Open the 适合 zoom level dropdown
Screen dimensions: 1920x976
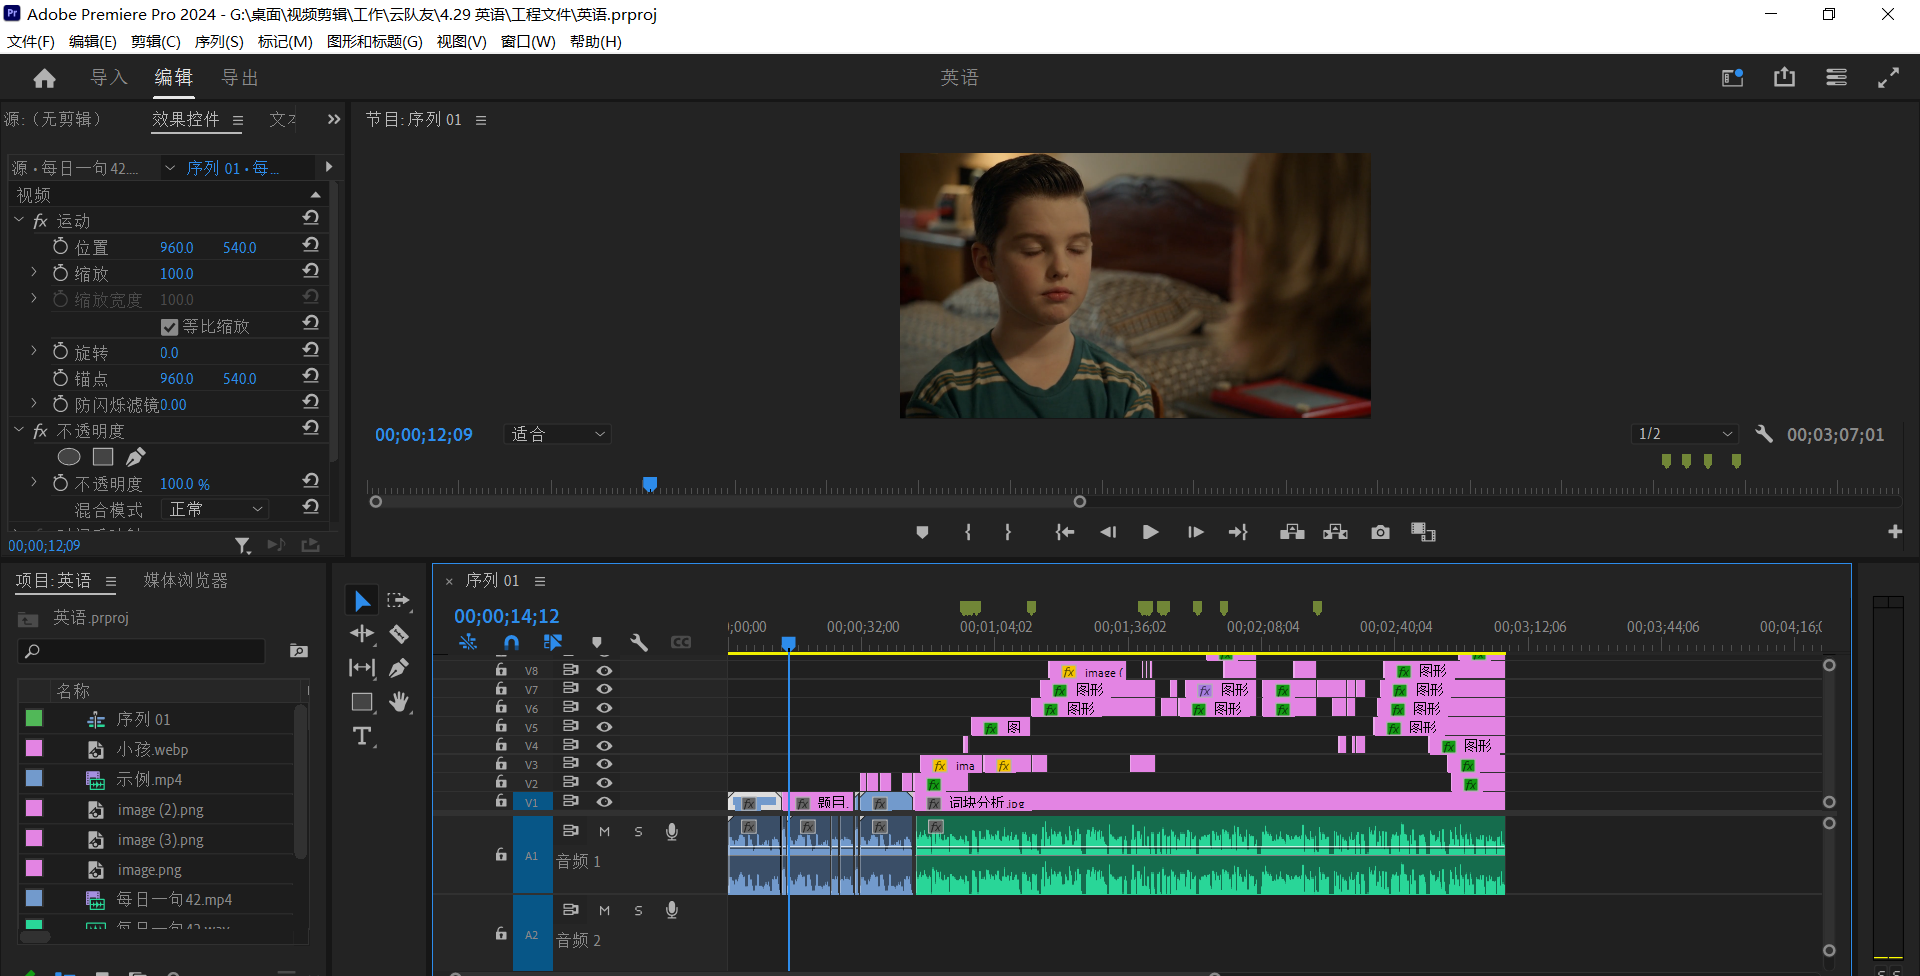click(558, 434)
